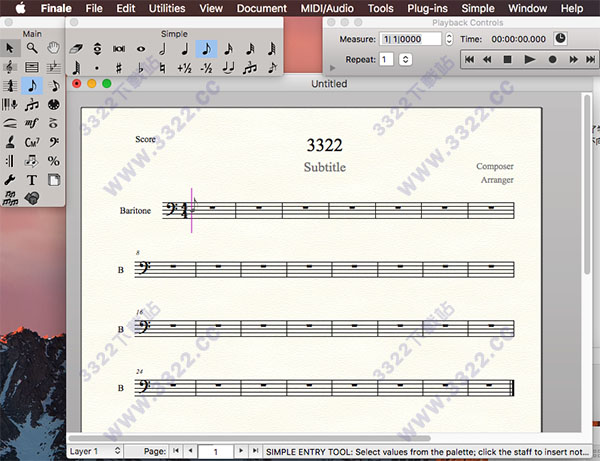The height and width of the screenshot is (461, 600).
Task: Toggle the tie tool
Action: click(228, 68)
